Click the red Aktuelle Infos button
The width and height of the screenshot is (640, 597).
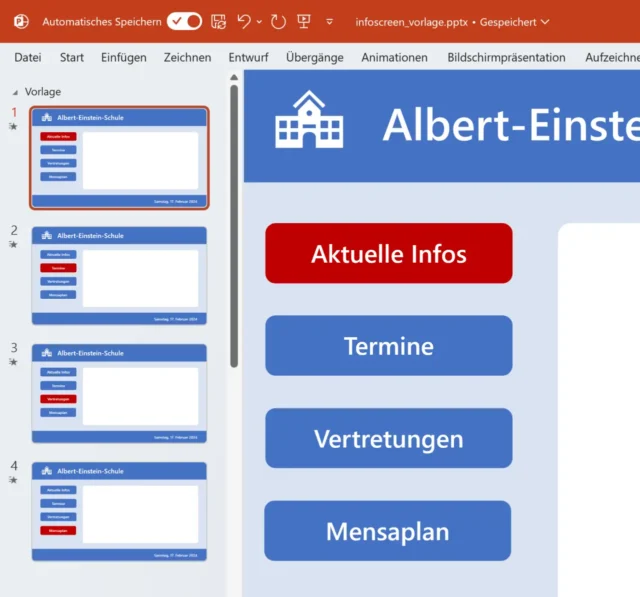[x=388, y=253]
